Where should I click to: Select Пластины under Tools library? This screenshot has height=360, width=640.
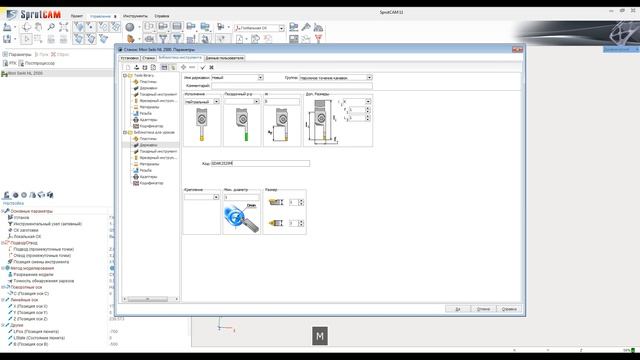[x=148, y=82]
